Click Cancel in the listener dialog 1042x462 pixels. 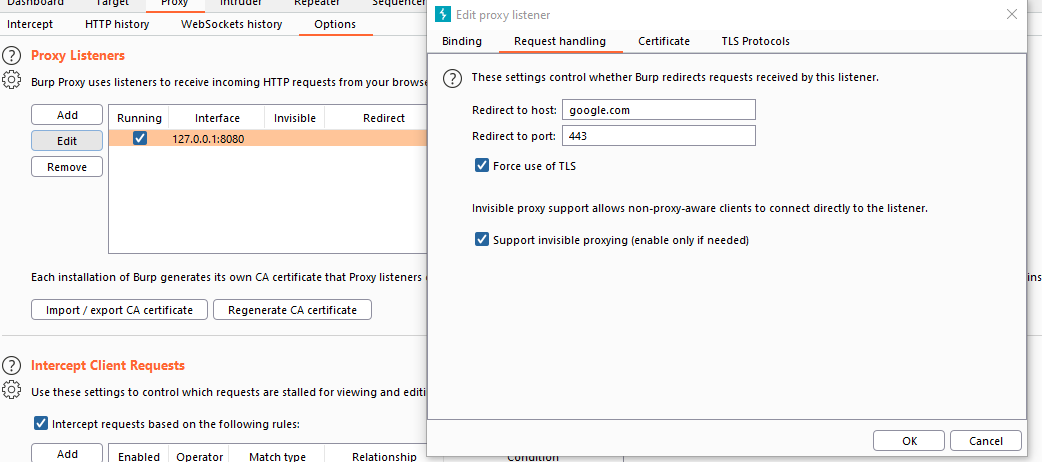(986, 440)
